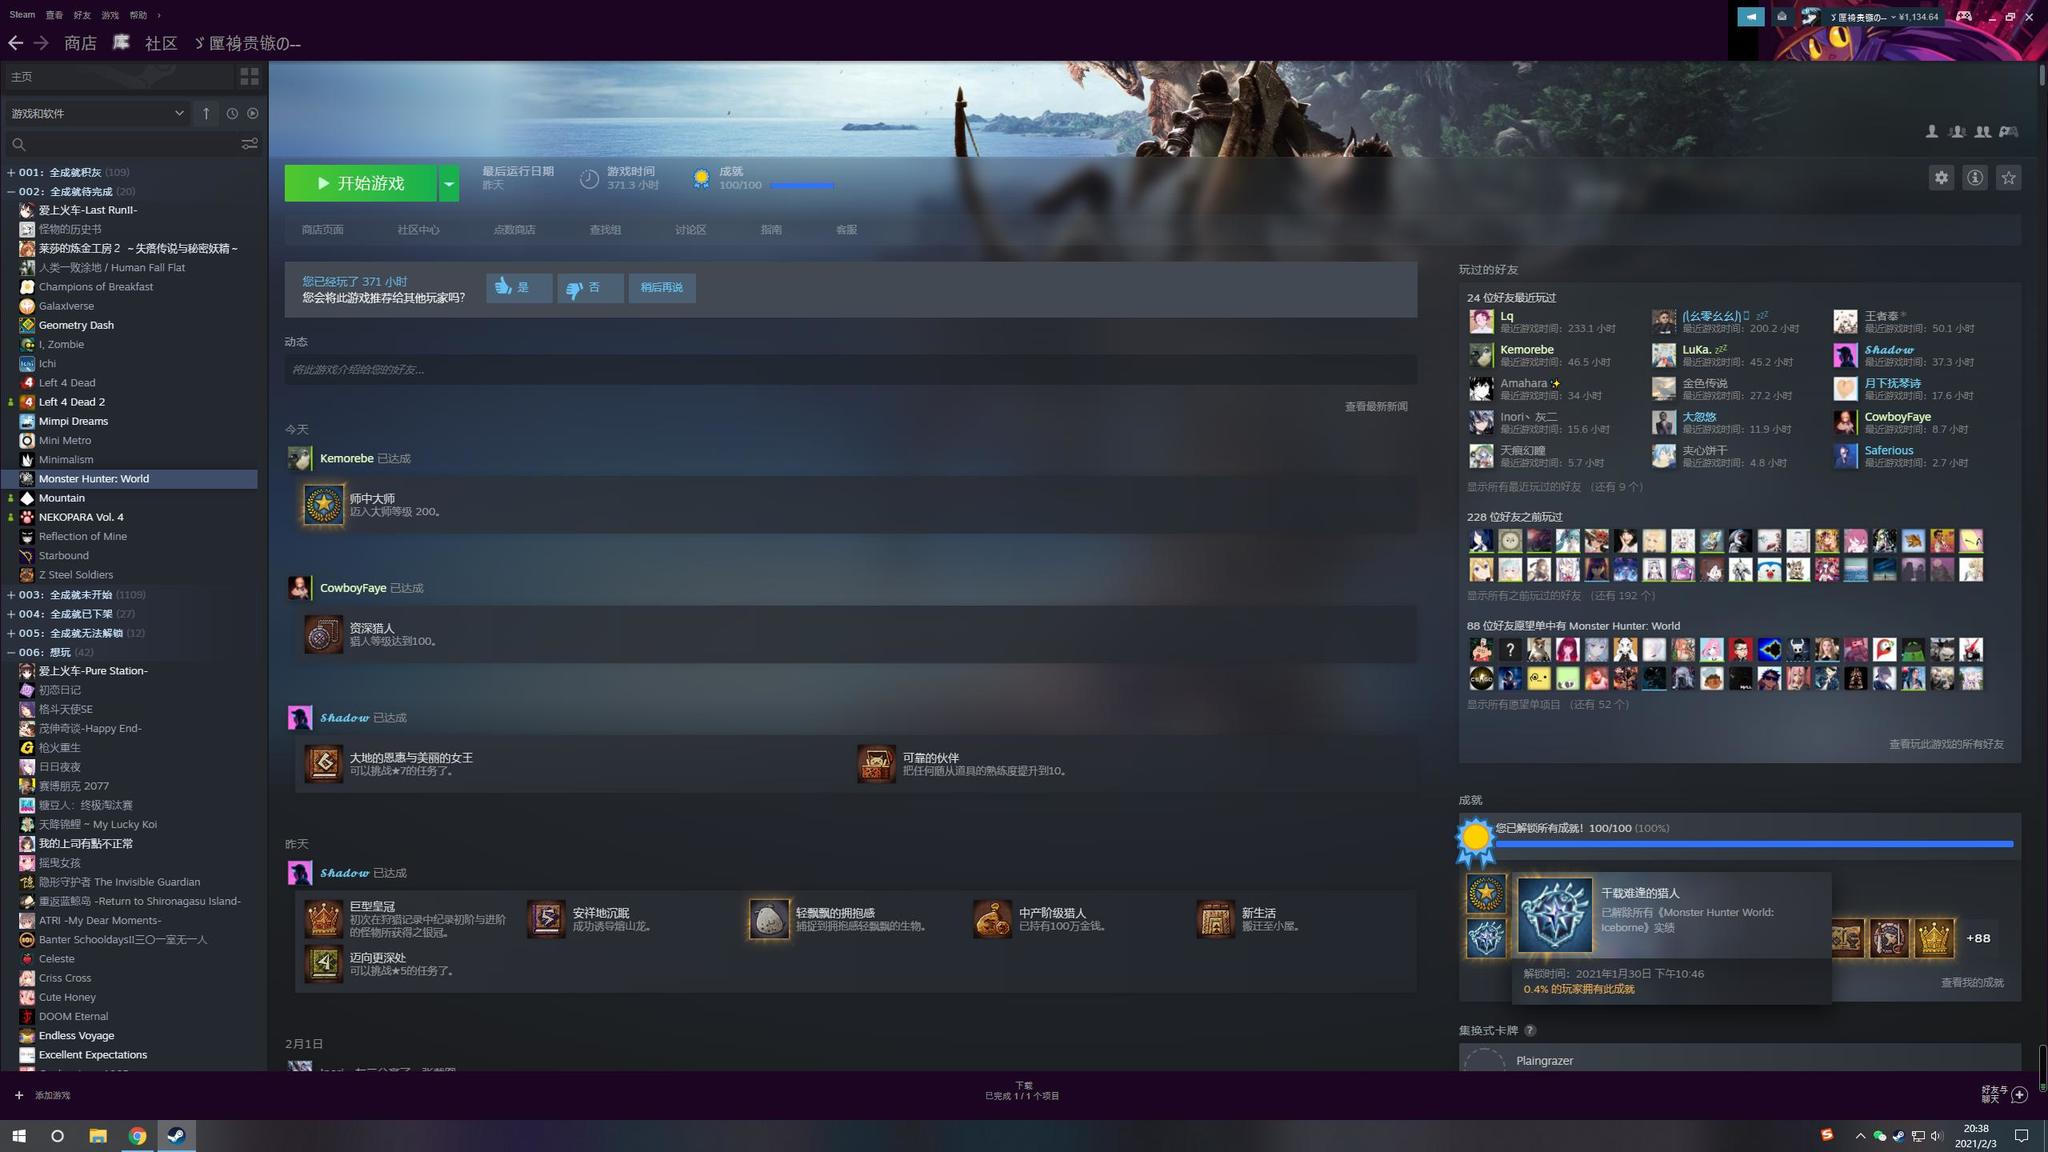This screenshot has height=1152, width=2048.
Task: Open library advanced filter sliders icon
Action: click(249, 144)
